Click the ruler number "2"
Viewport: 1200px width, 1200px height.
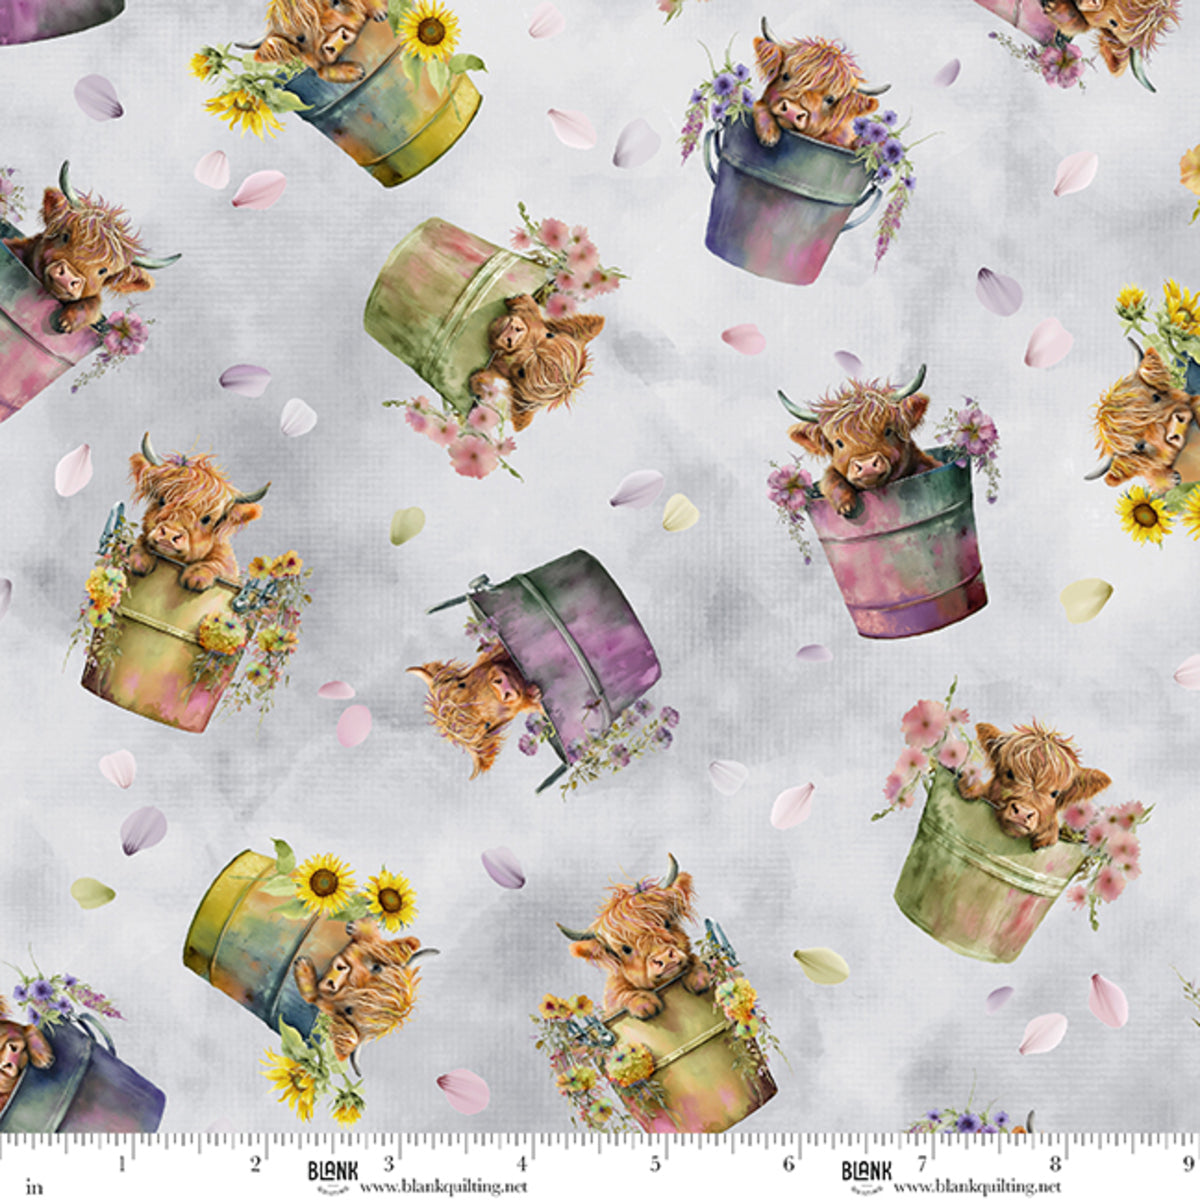pyautogui.click(x=255, y=1164)
